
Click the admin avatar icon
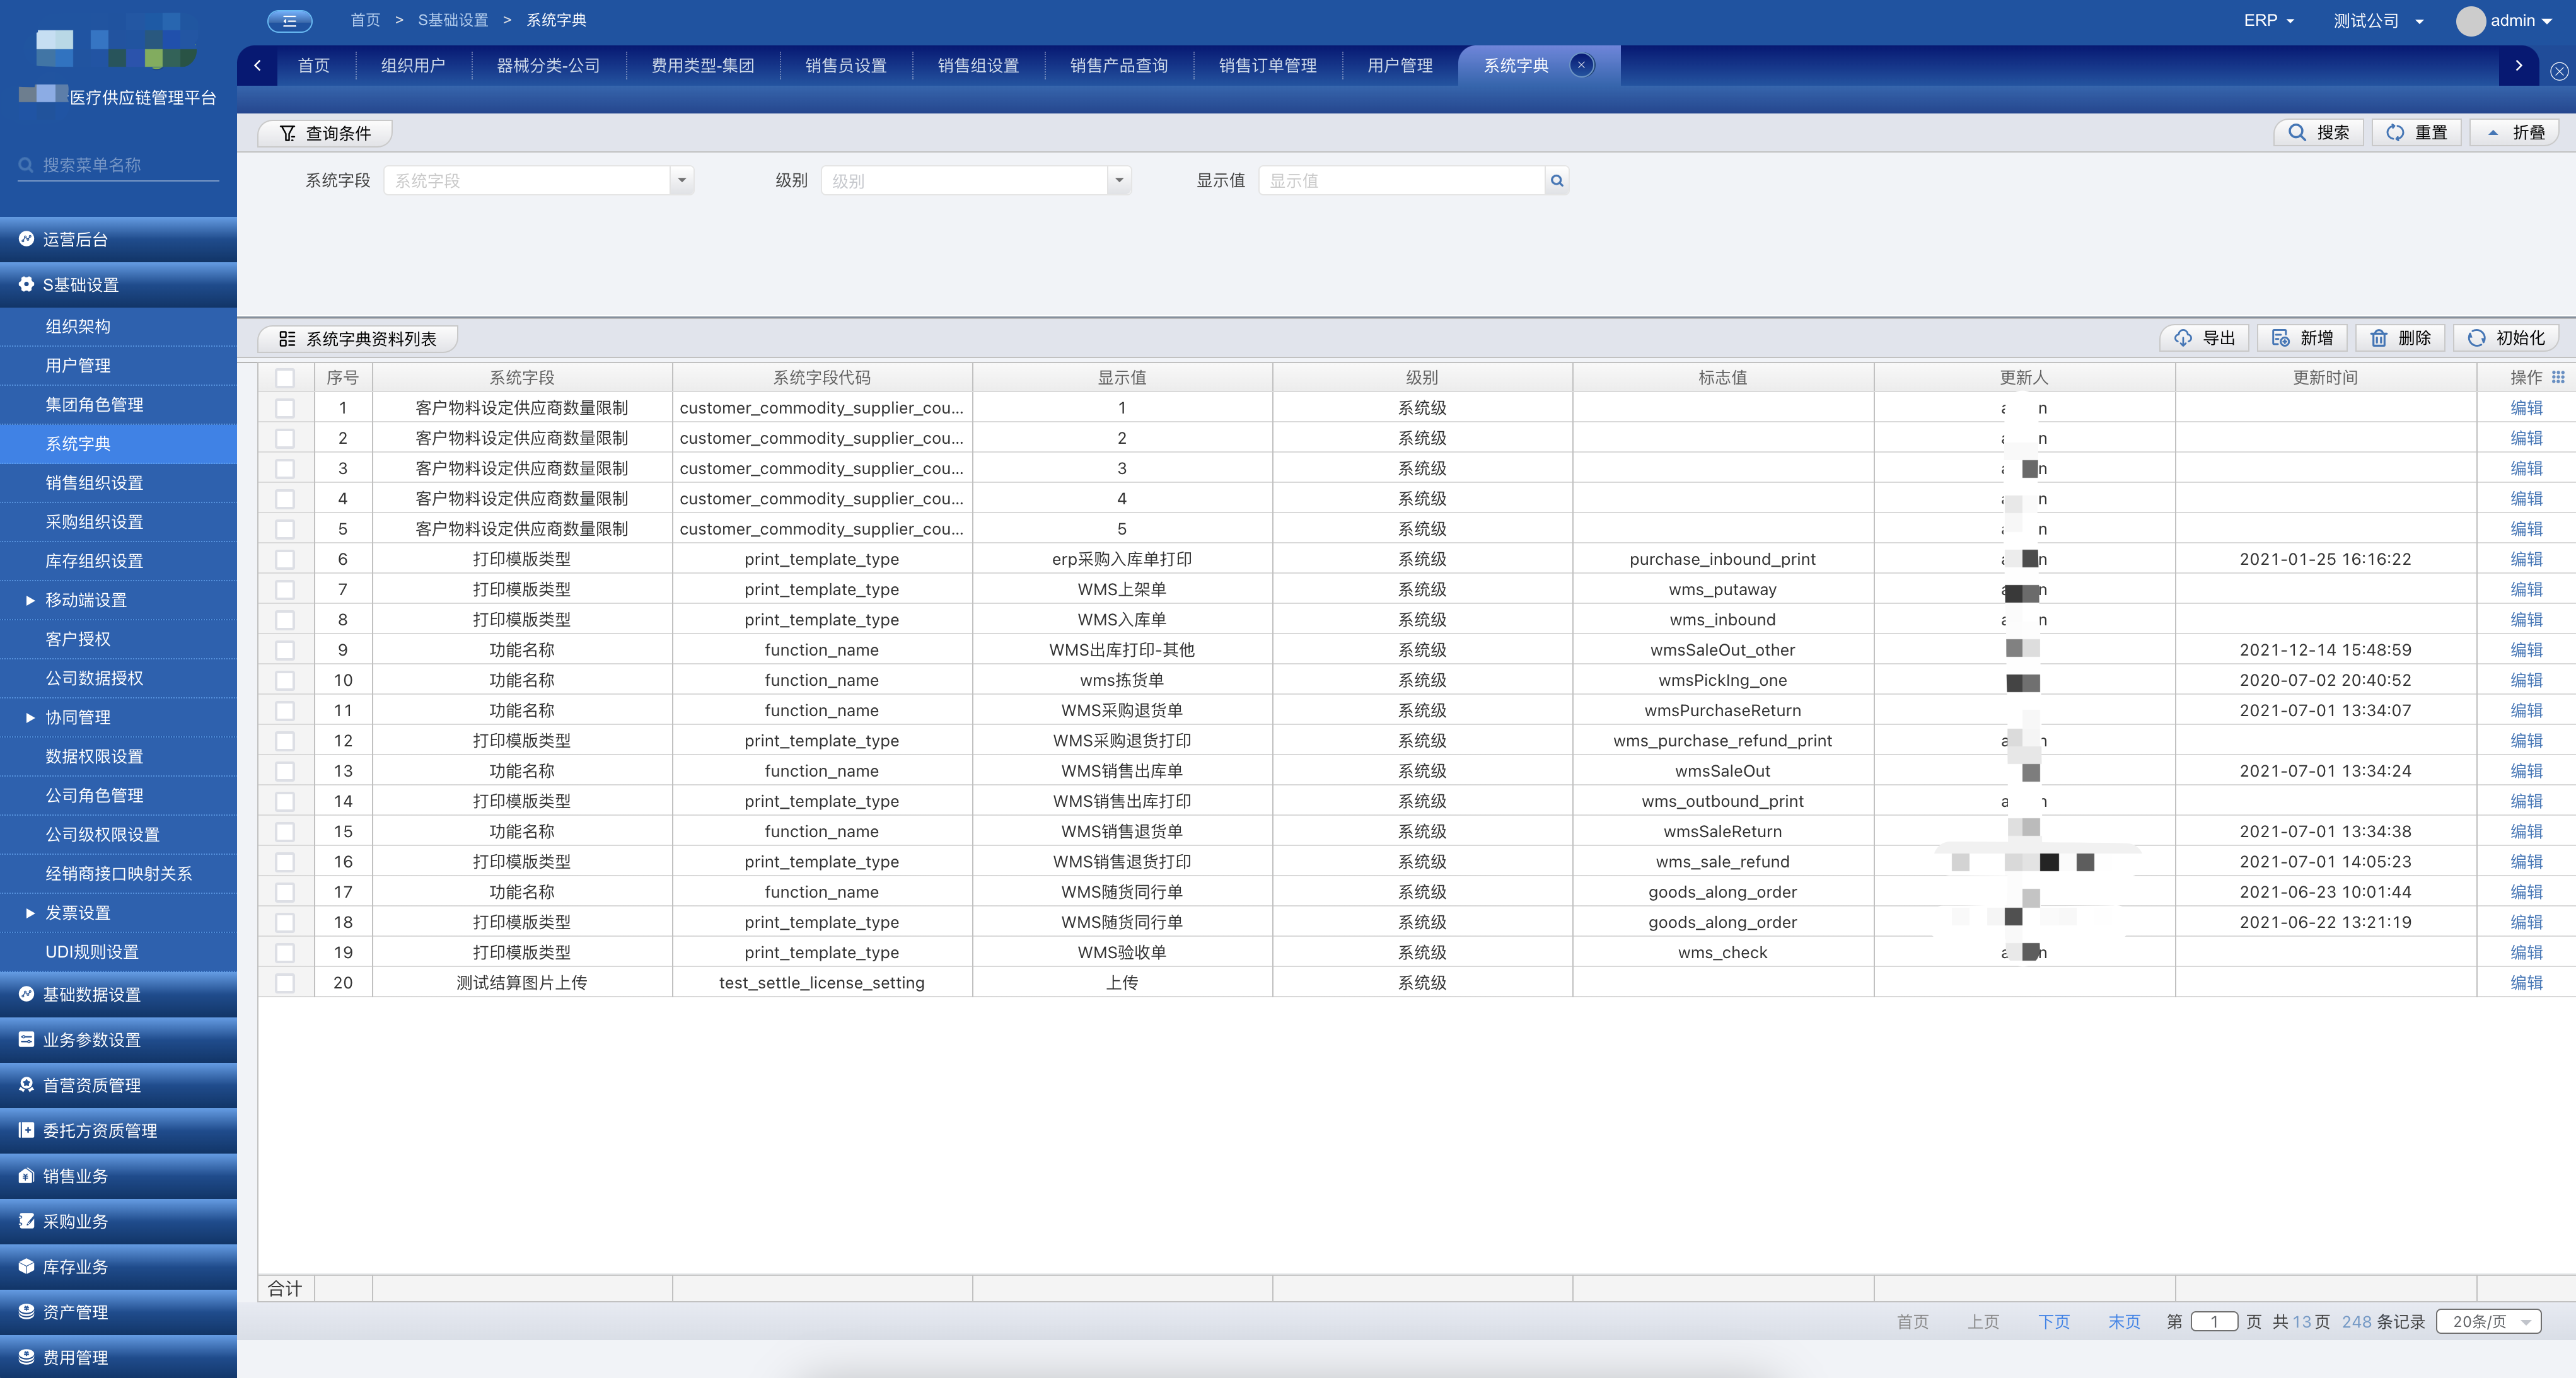coord(2470,21)
